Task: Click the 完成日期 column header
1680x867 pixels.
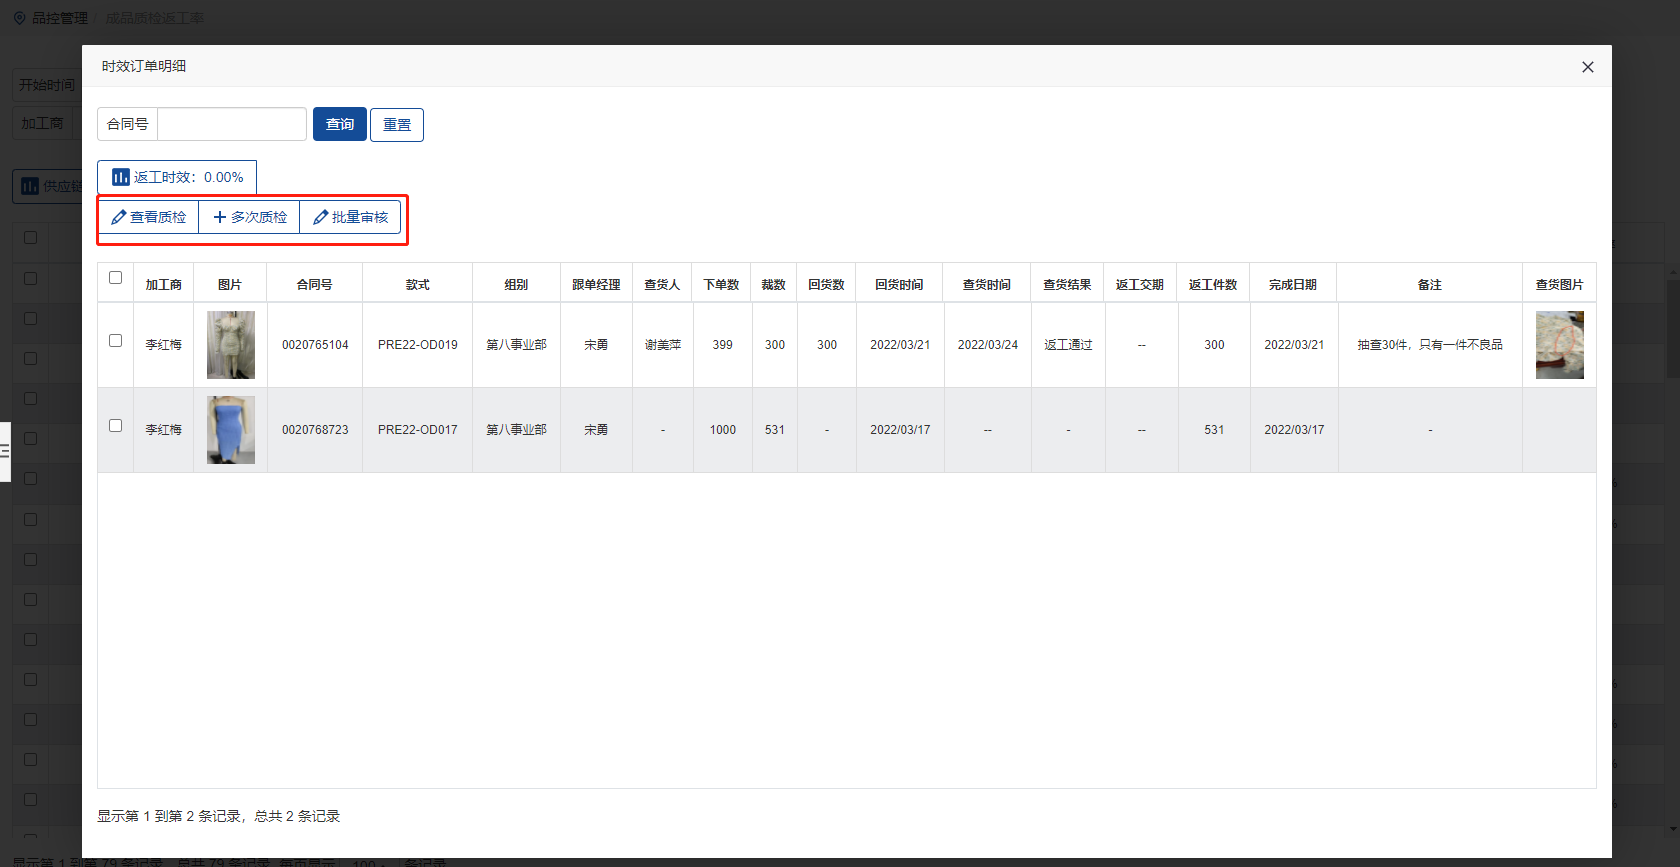Action: tap(1294, 285)
